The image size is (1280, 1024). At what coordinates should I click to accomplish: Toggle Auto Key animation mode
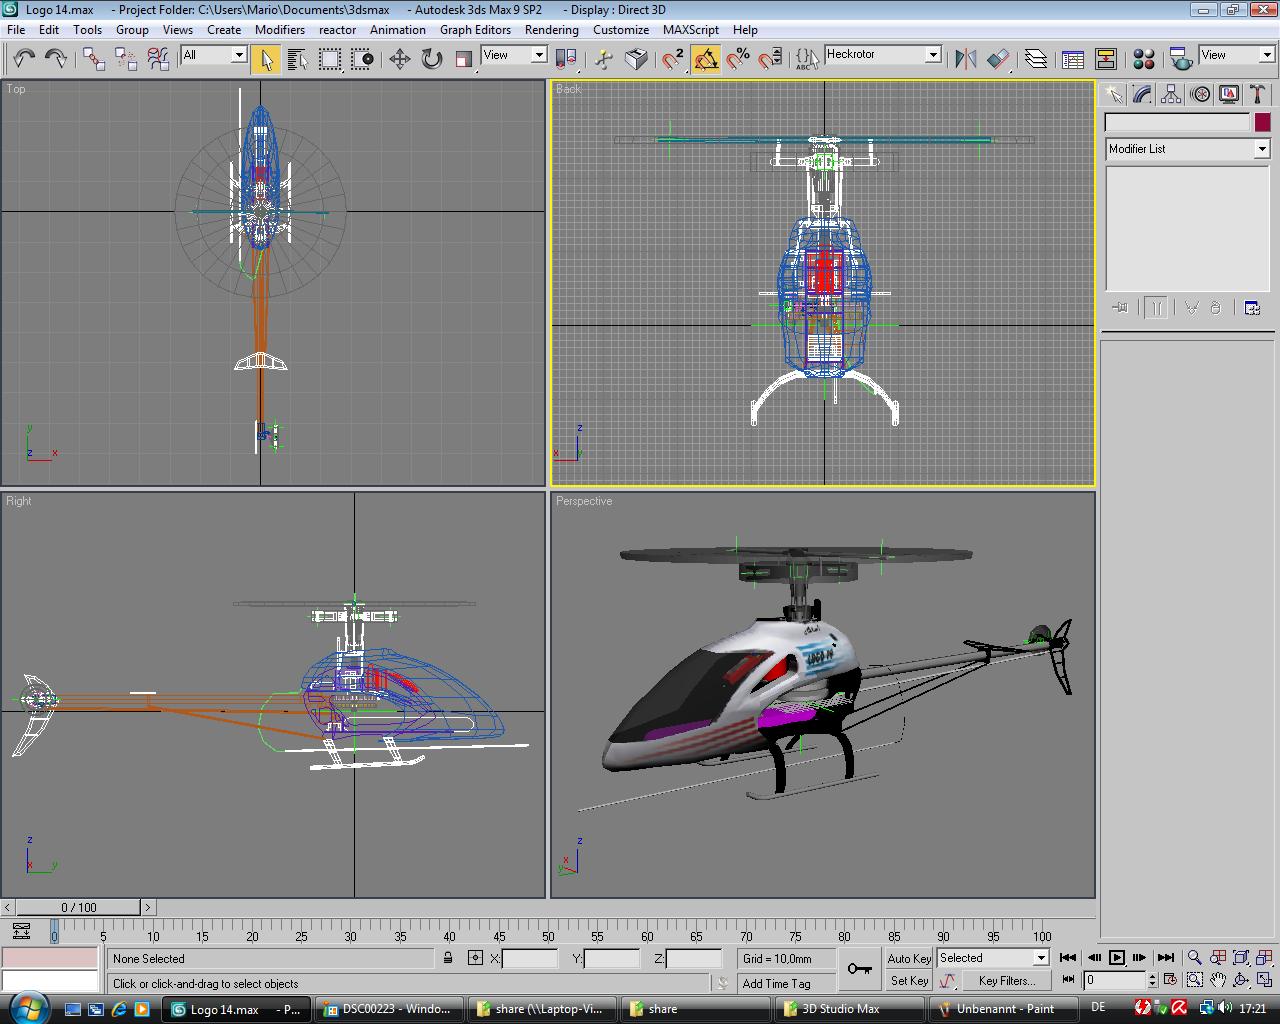(x=909, y=958)
